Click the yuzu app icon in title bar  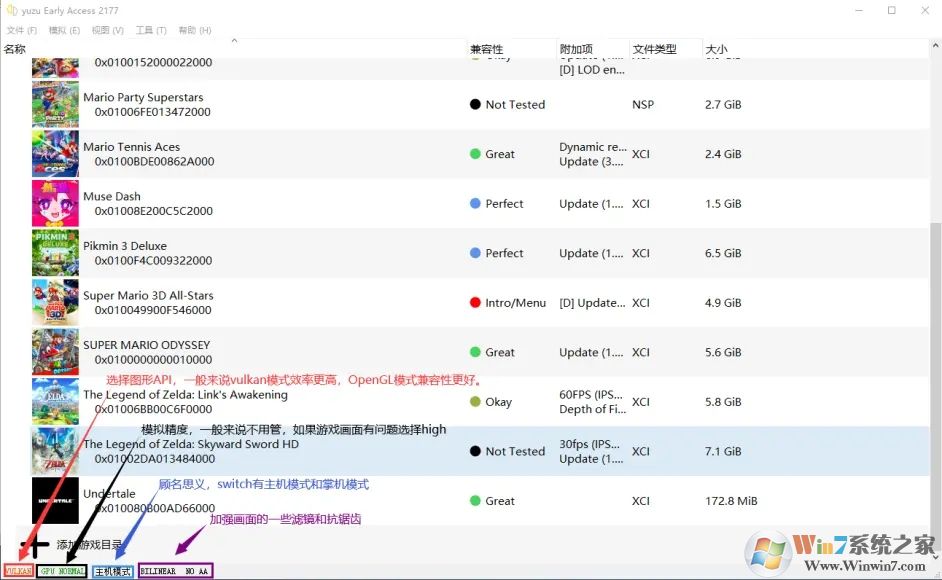click(11, 10)
